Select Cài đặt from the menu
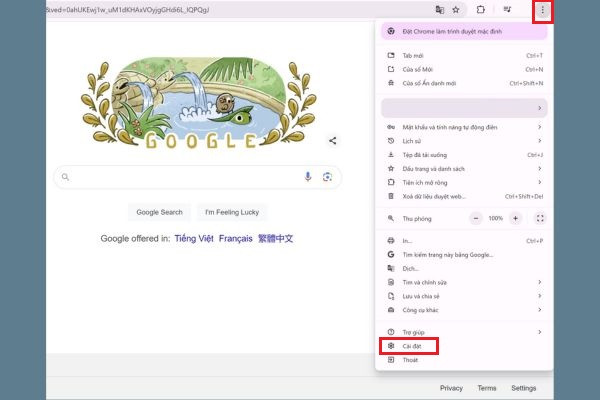The image size is (600, 400). pos(409,346)
